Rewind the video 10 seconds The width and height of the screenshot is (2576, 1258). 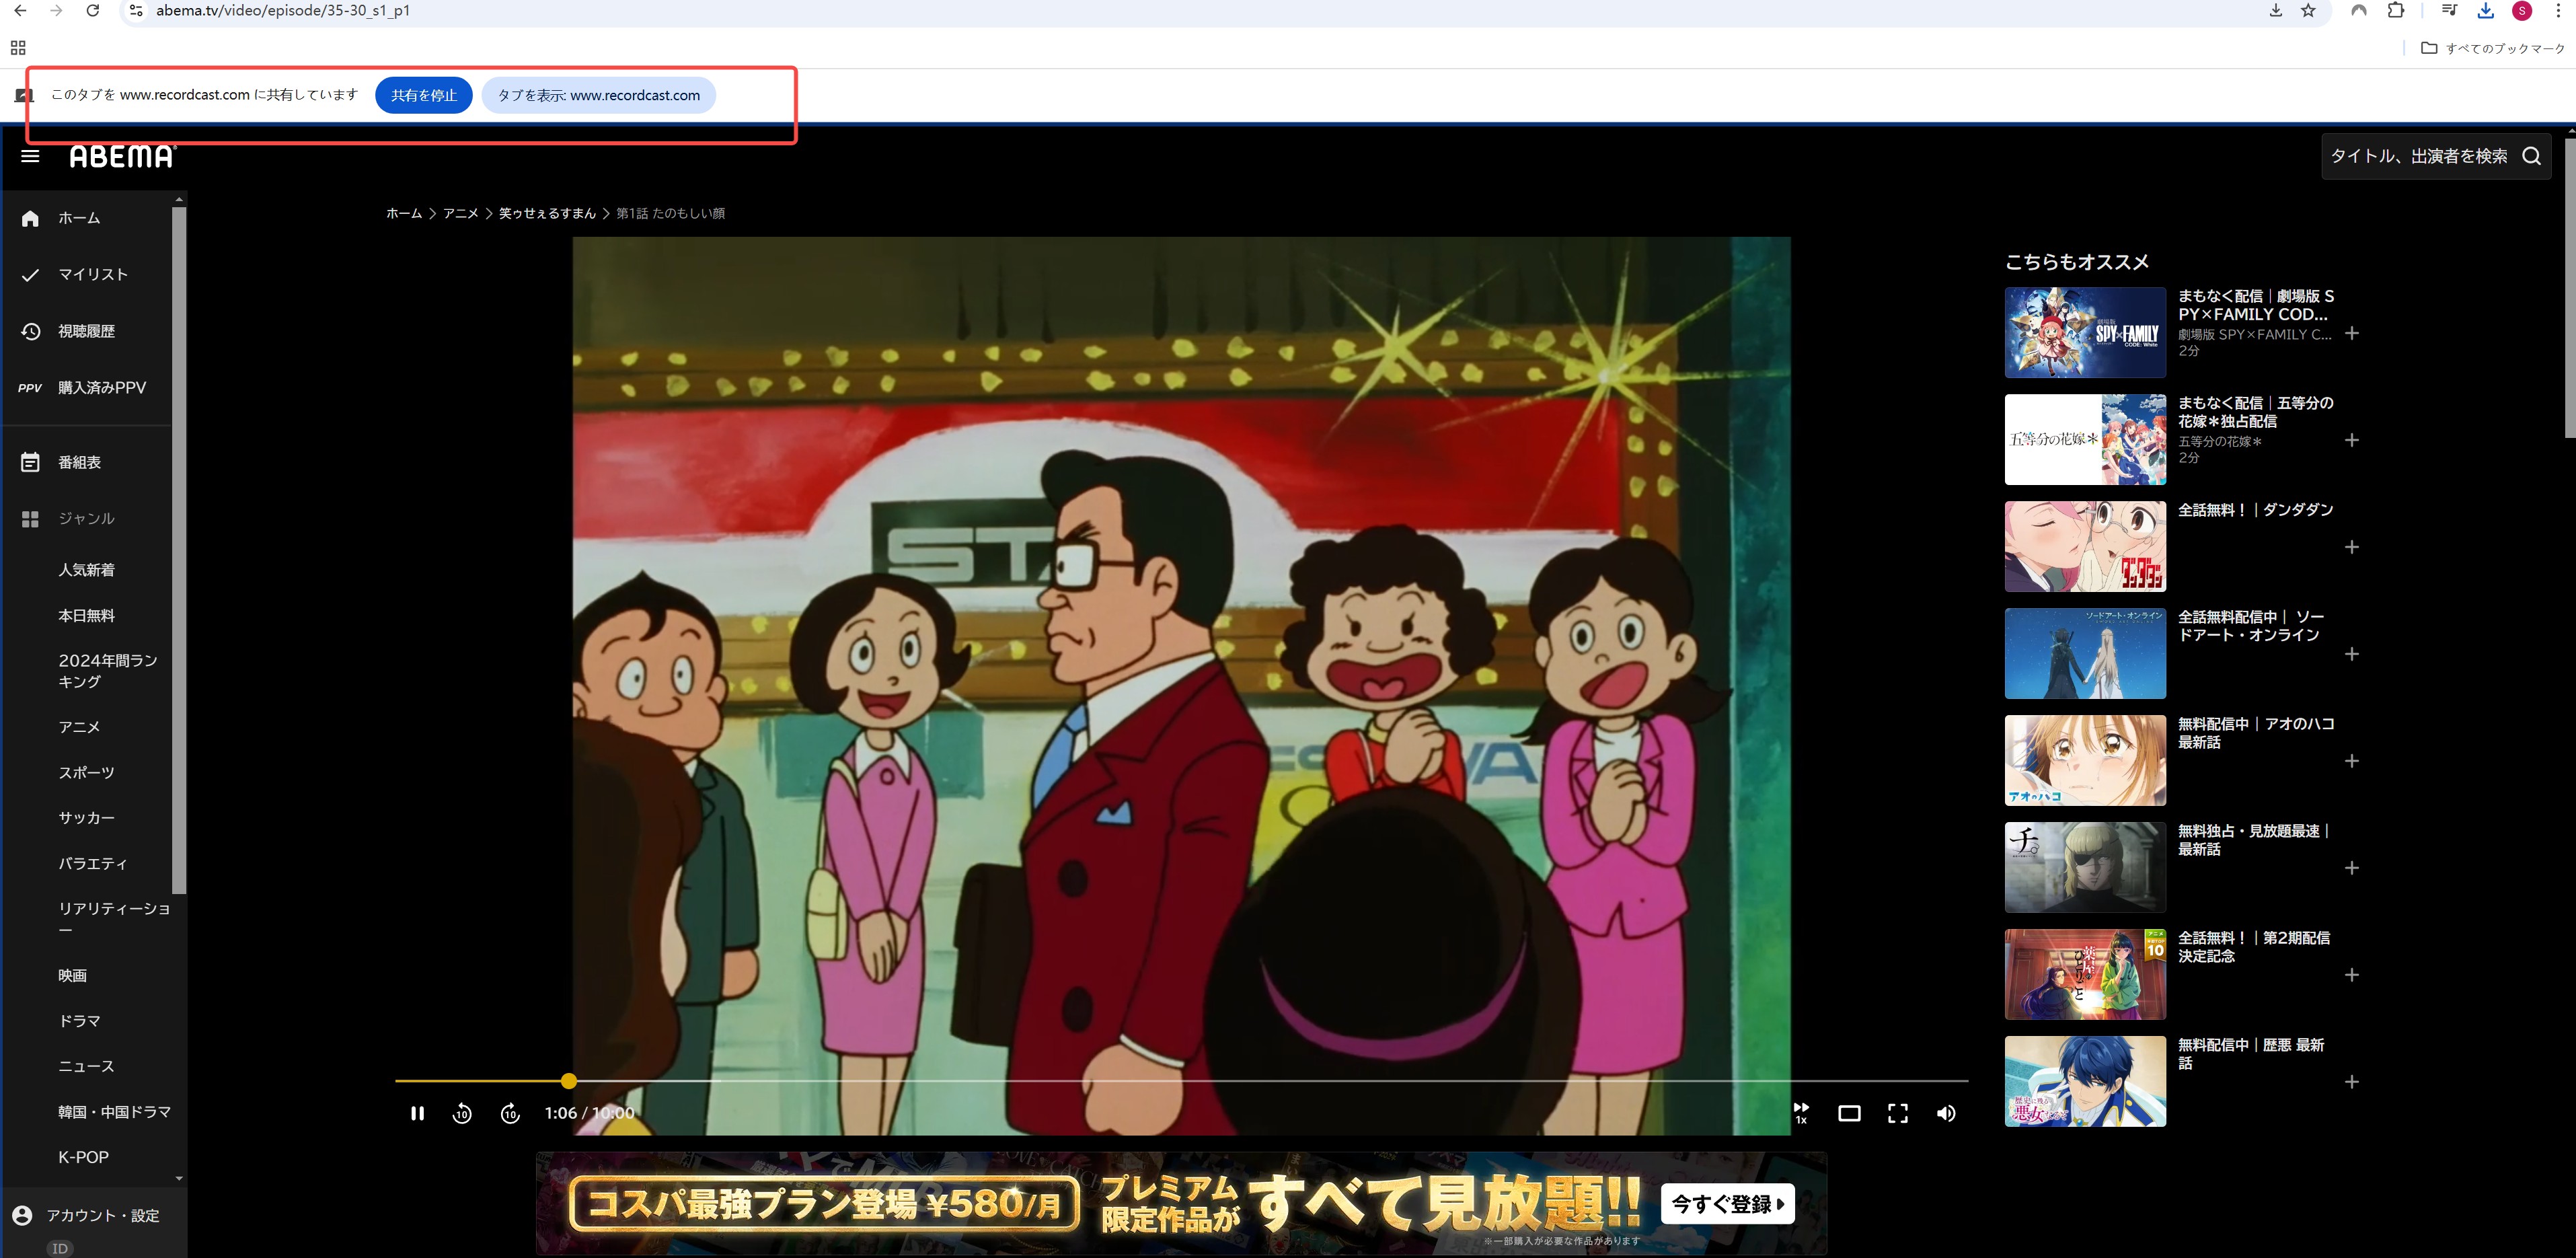point(462,1113)
